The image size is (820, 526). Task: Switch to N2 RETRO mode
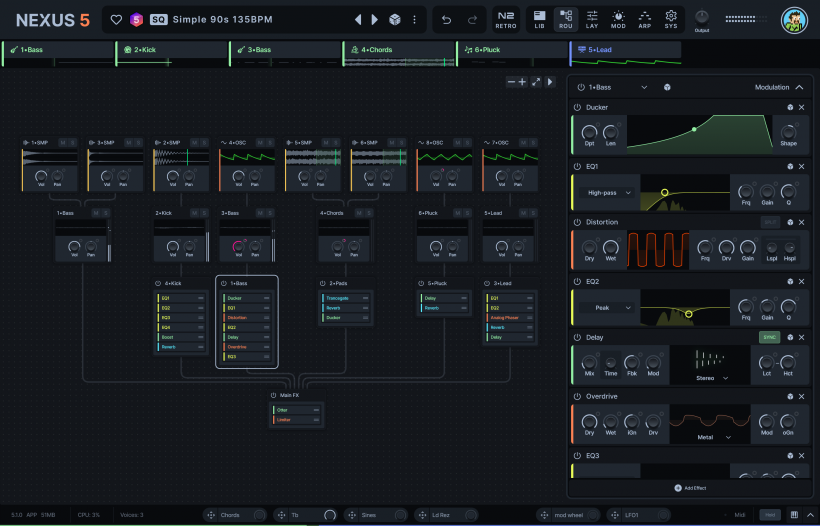(506, 20)
